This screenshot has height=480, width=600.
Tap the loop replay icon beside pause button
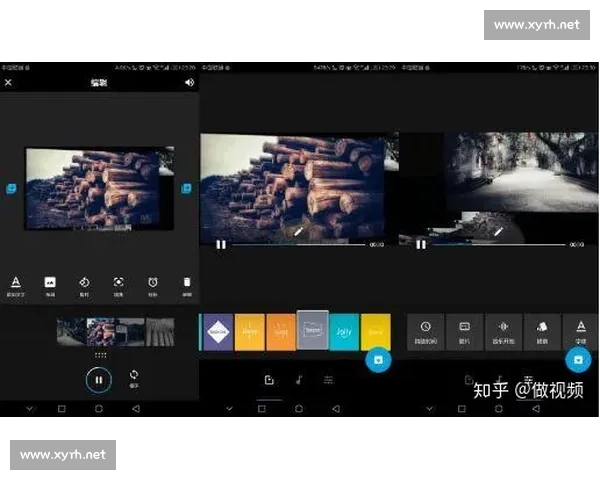click(134, 378)
